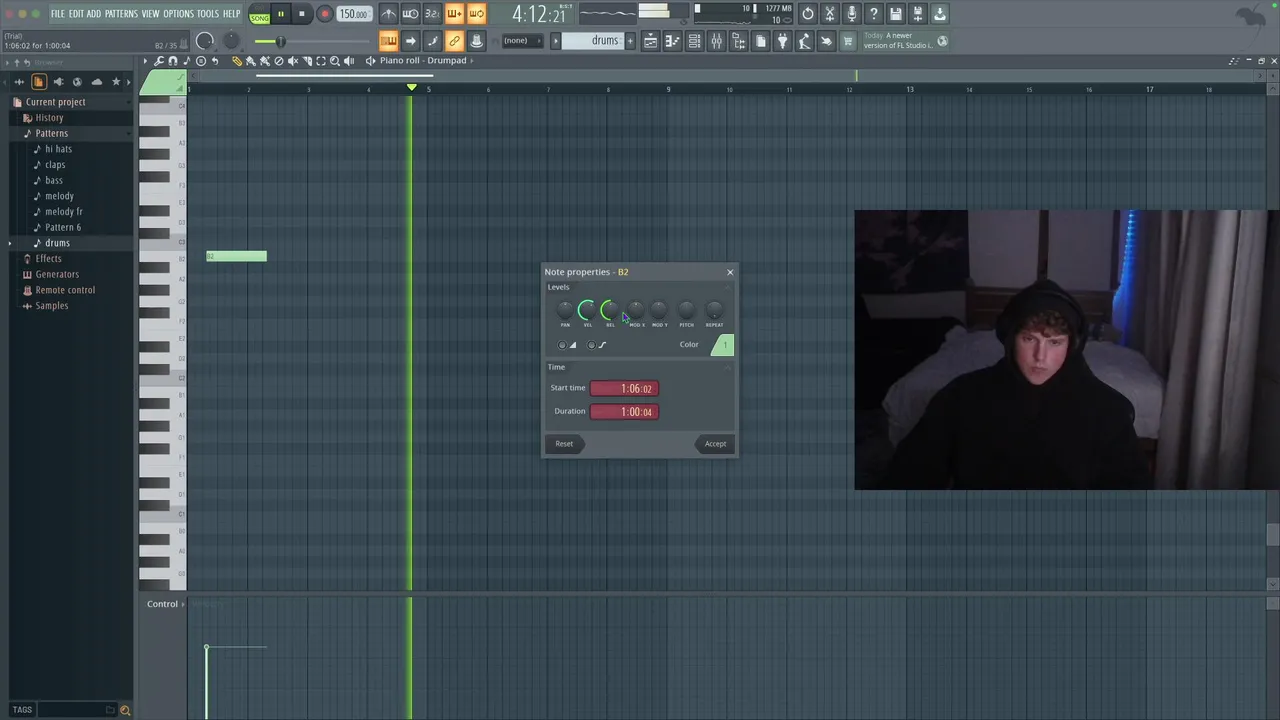Viewport: 1280px width, 720px height.
Task: Click the red record button
Action: [324, 14]
